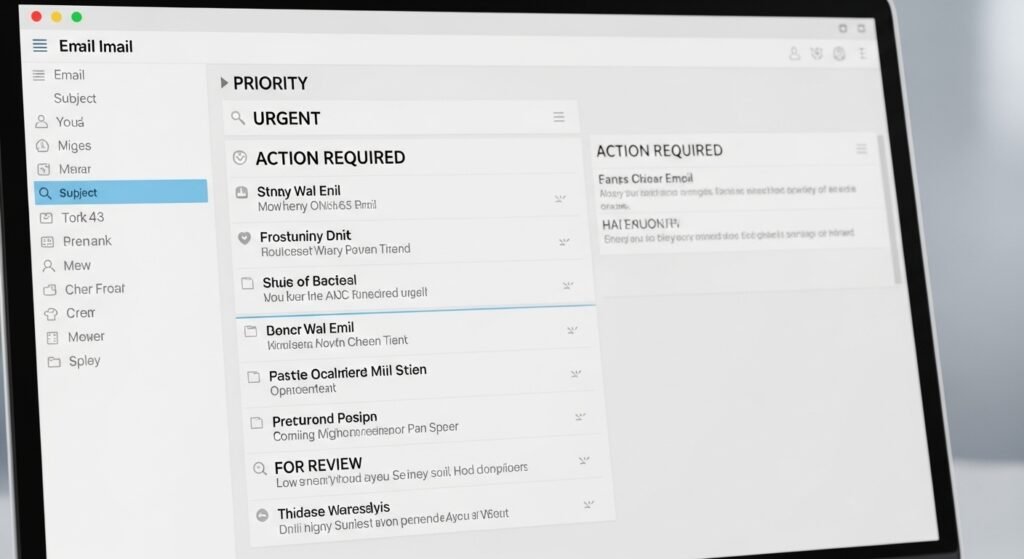The height and width of the screenshot is (559, 1024).
Task: Click the three-dot more options icon
Action: click(x=862, y=53)
